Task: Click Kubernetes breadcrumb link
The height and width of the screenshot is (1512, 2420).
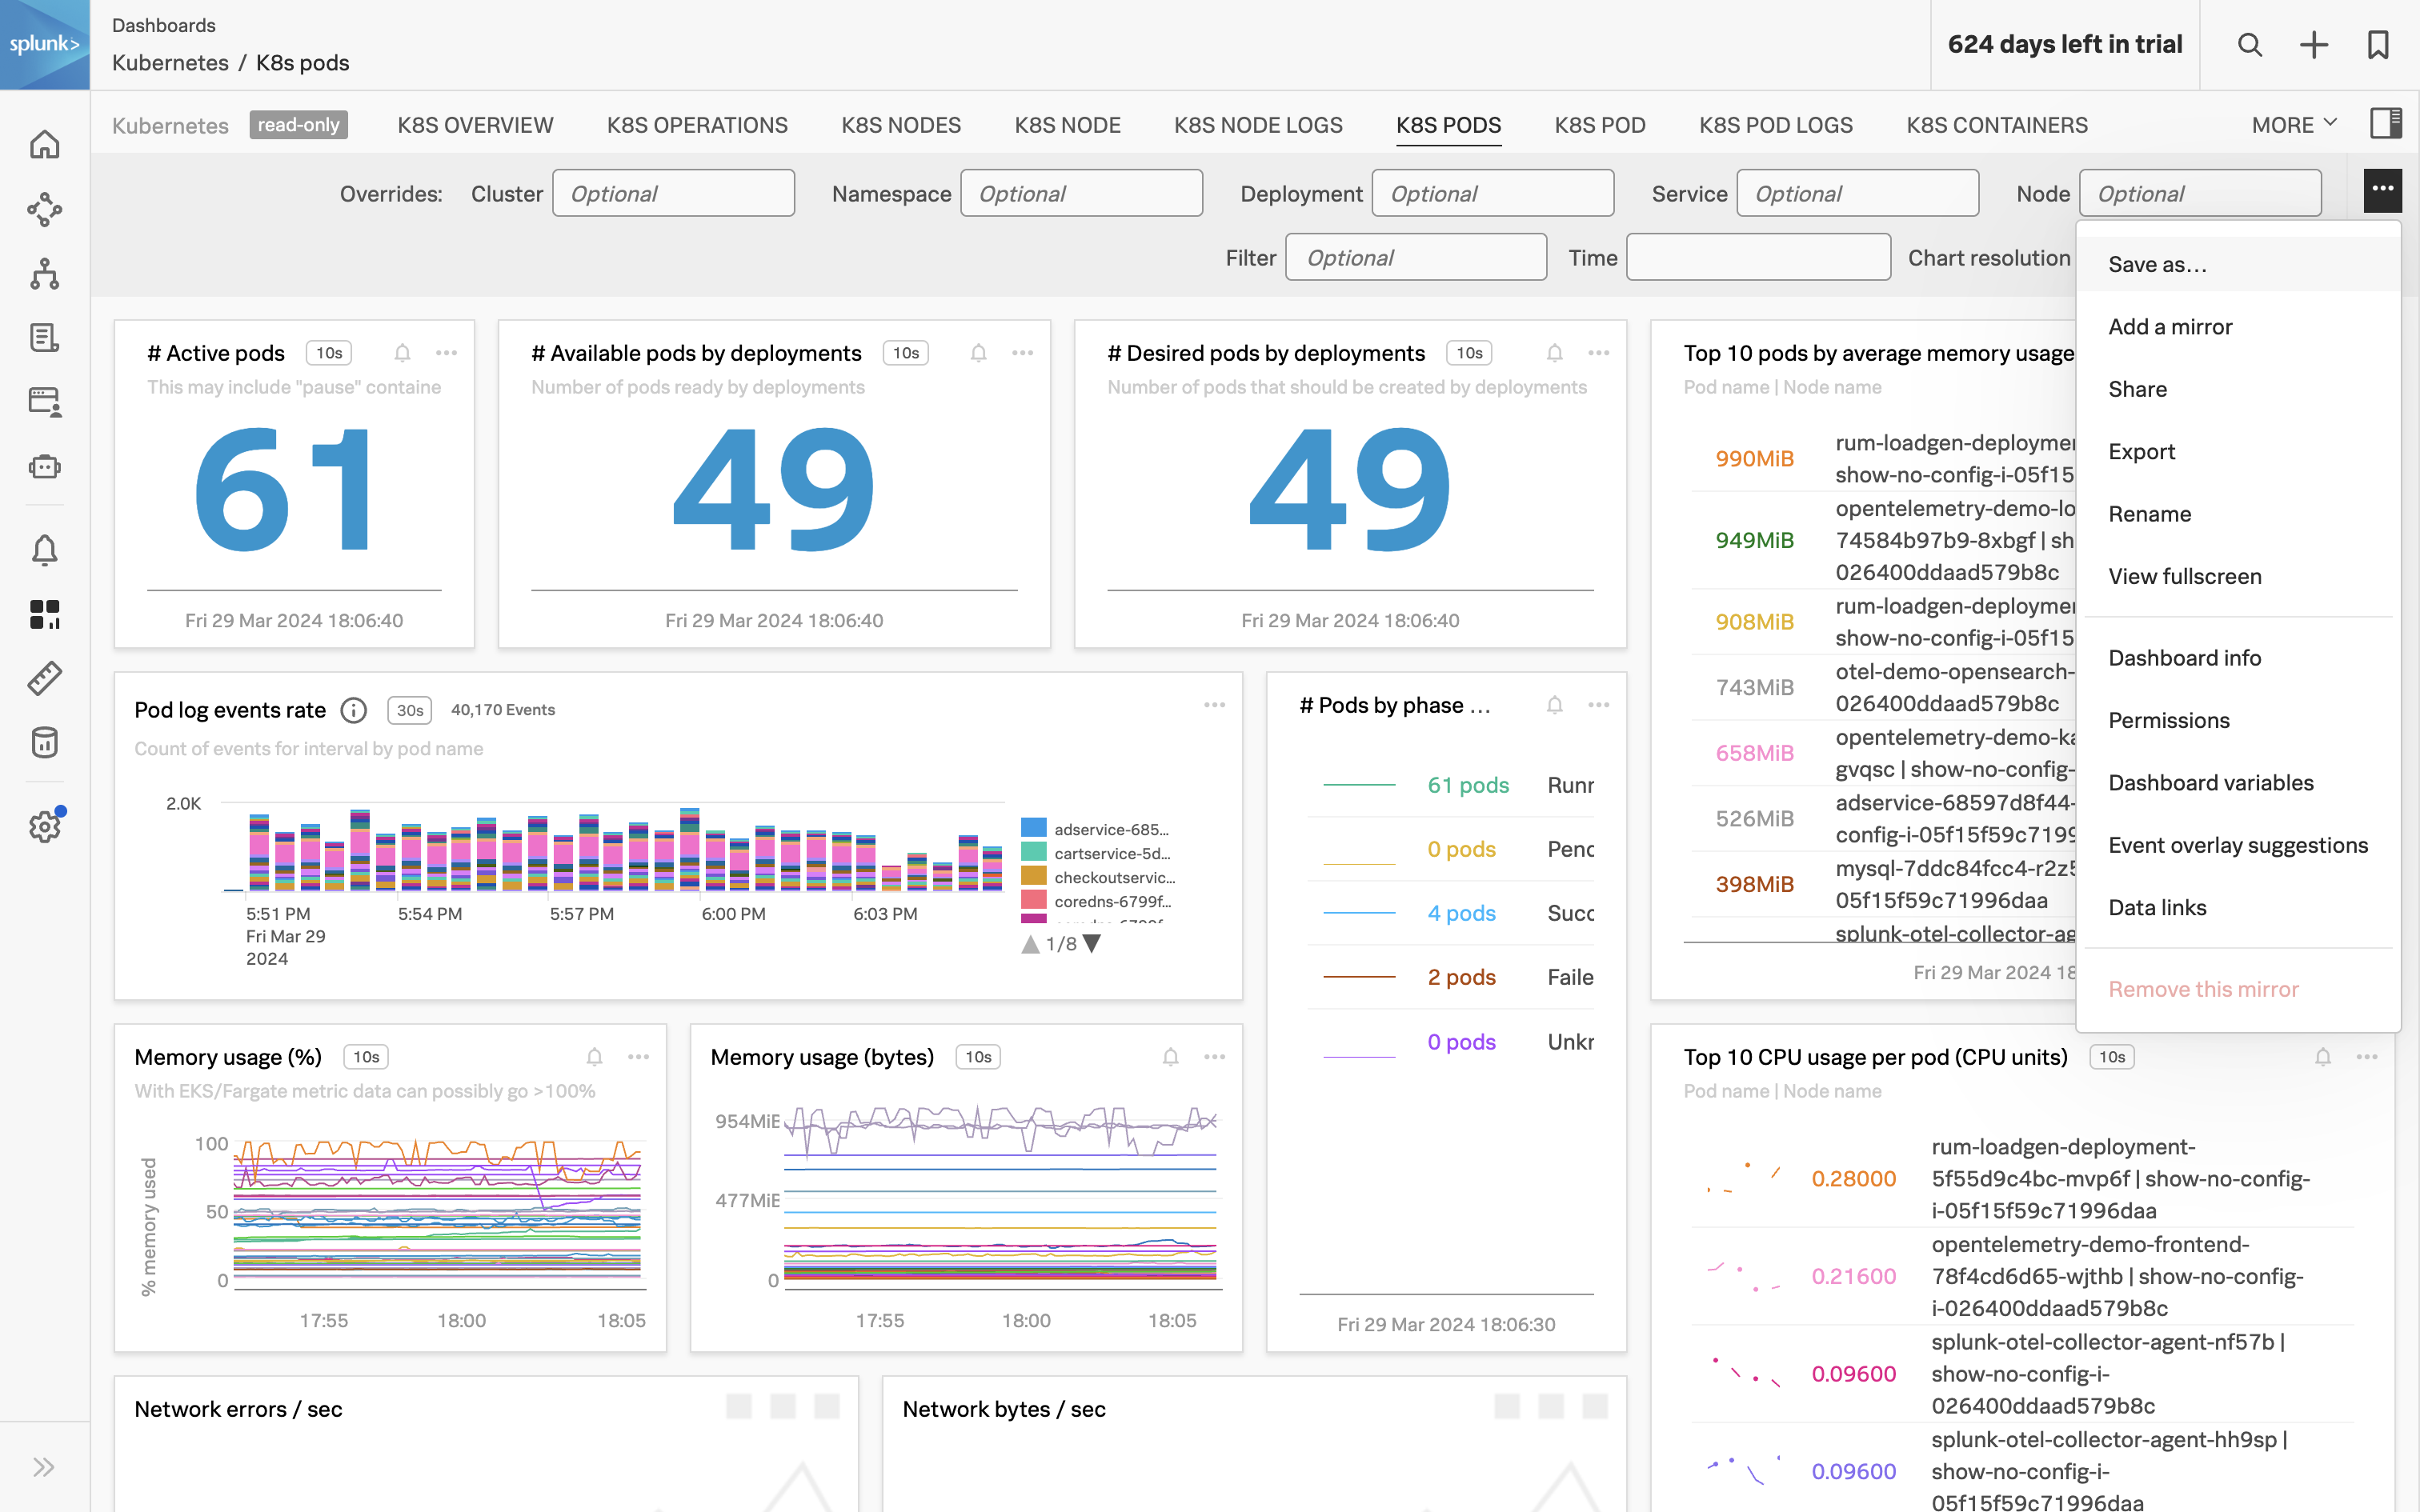Action: point(170,63)
